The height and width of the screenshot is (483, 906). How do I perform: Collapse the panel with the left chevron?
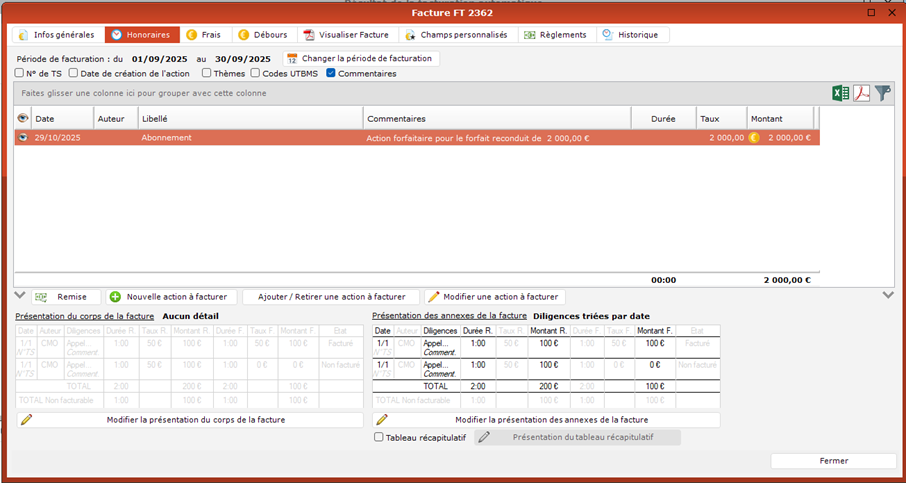(x=20, y=296)
